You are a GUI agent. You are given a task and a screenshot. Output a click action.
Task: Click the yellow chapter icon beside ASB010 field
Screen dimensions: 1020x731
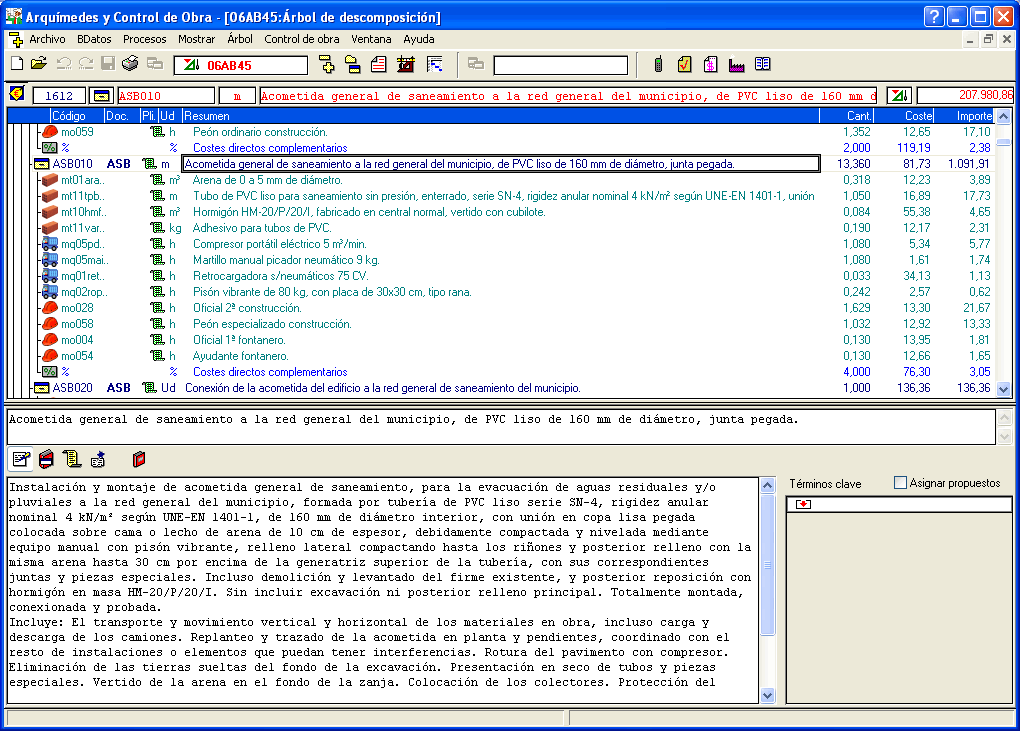(101, 96)
